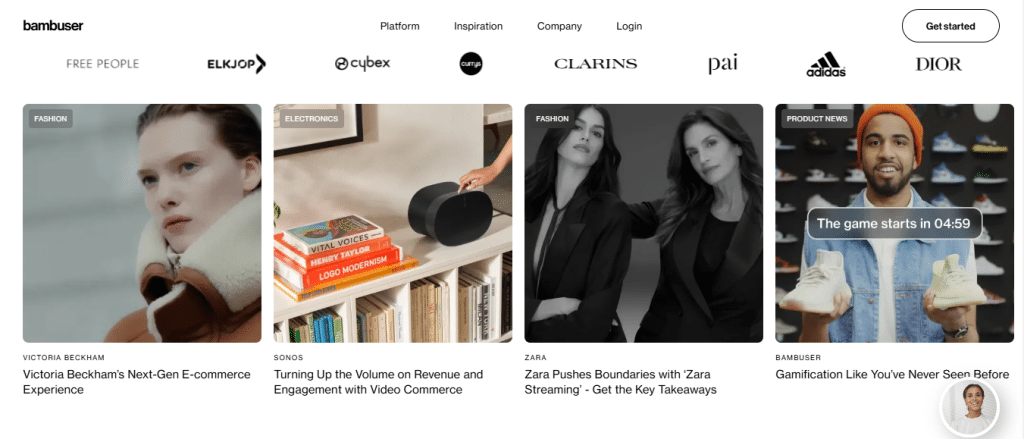
Task: Open the Inspiration menu
Action: (x=478, y=26)
